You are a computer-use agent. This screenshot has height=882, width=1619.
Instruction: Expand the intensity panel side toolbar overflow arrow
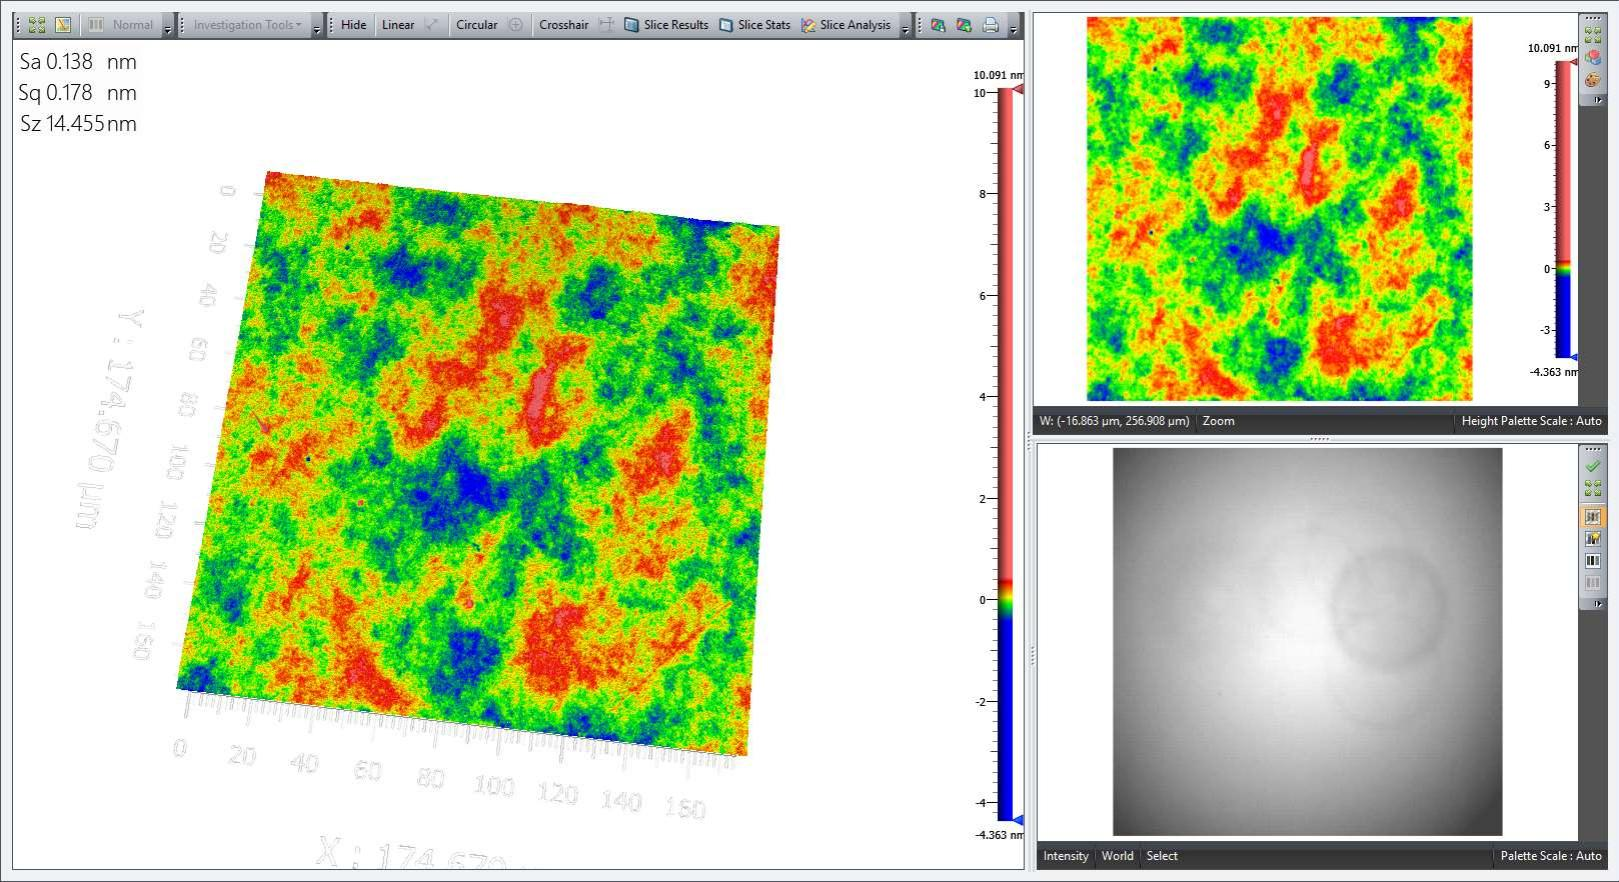coord(1597,604)
